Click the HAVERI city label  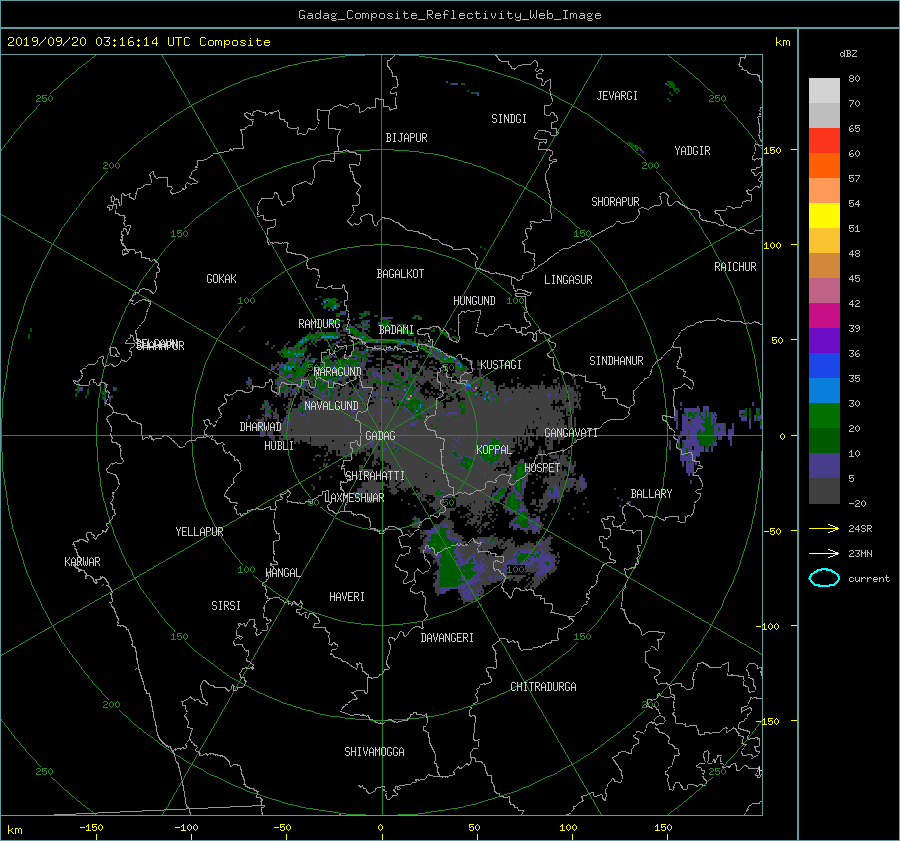pos(347,597)
